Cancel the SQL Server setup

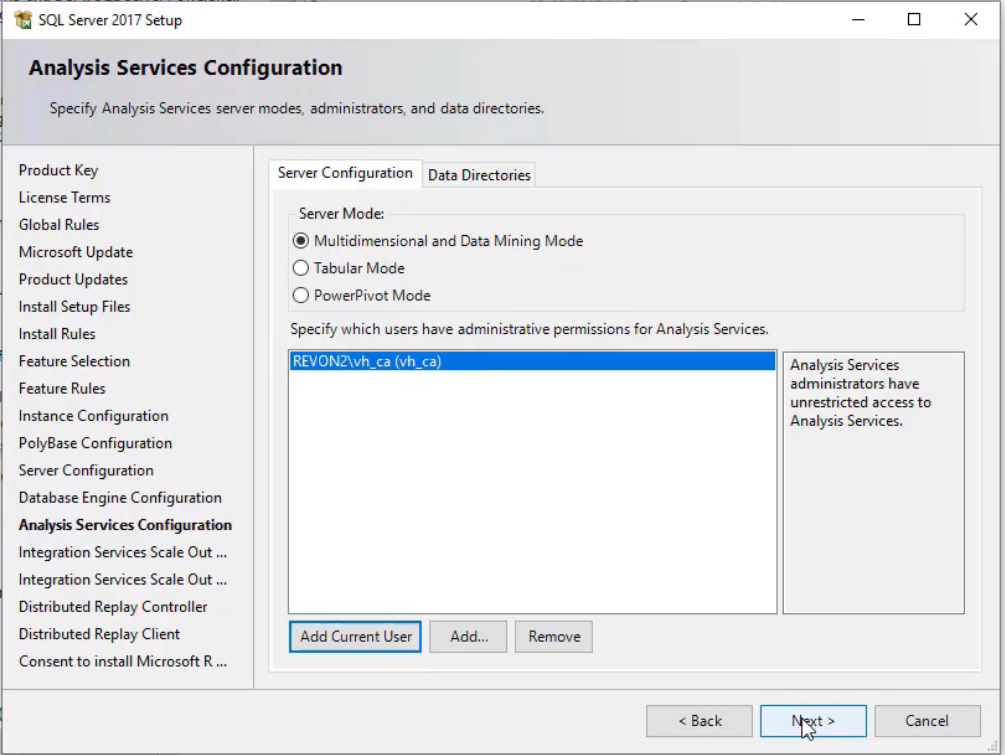coord(927,721)
